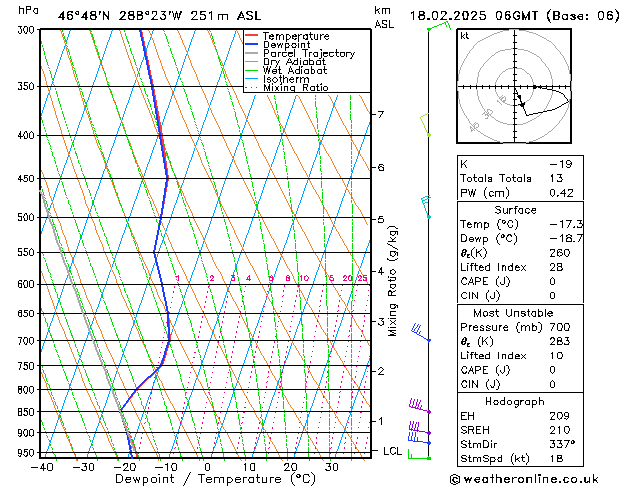Viewport: 629px width, 486px height.
Task: Click the 7 km altitude tick label
Action: 380,115
